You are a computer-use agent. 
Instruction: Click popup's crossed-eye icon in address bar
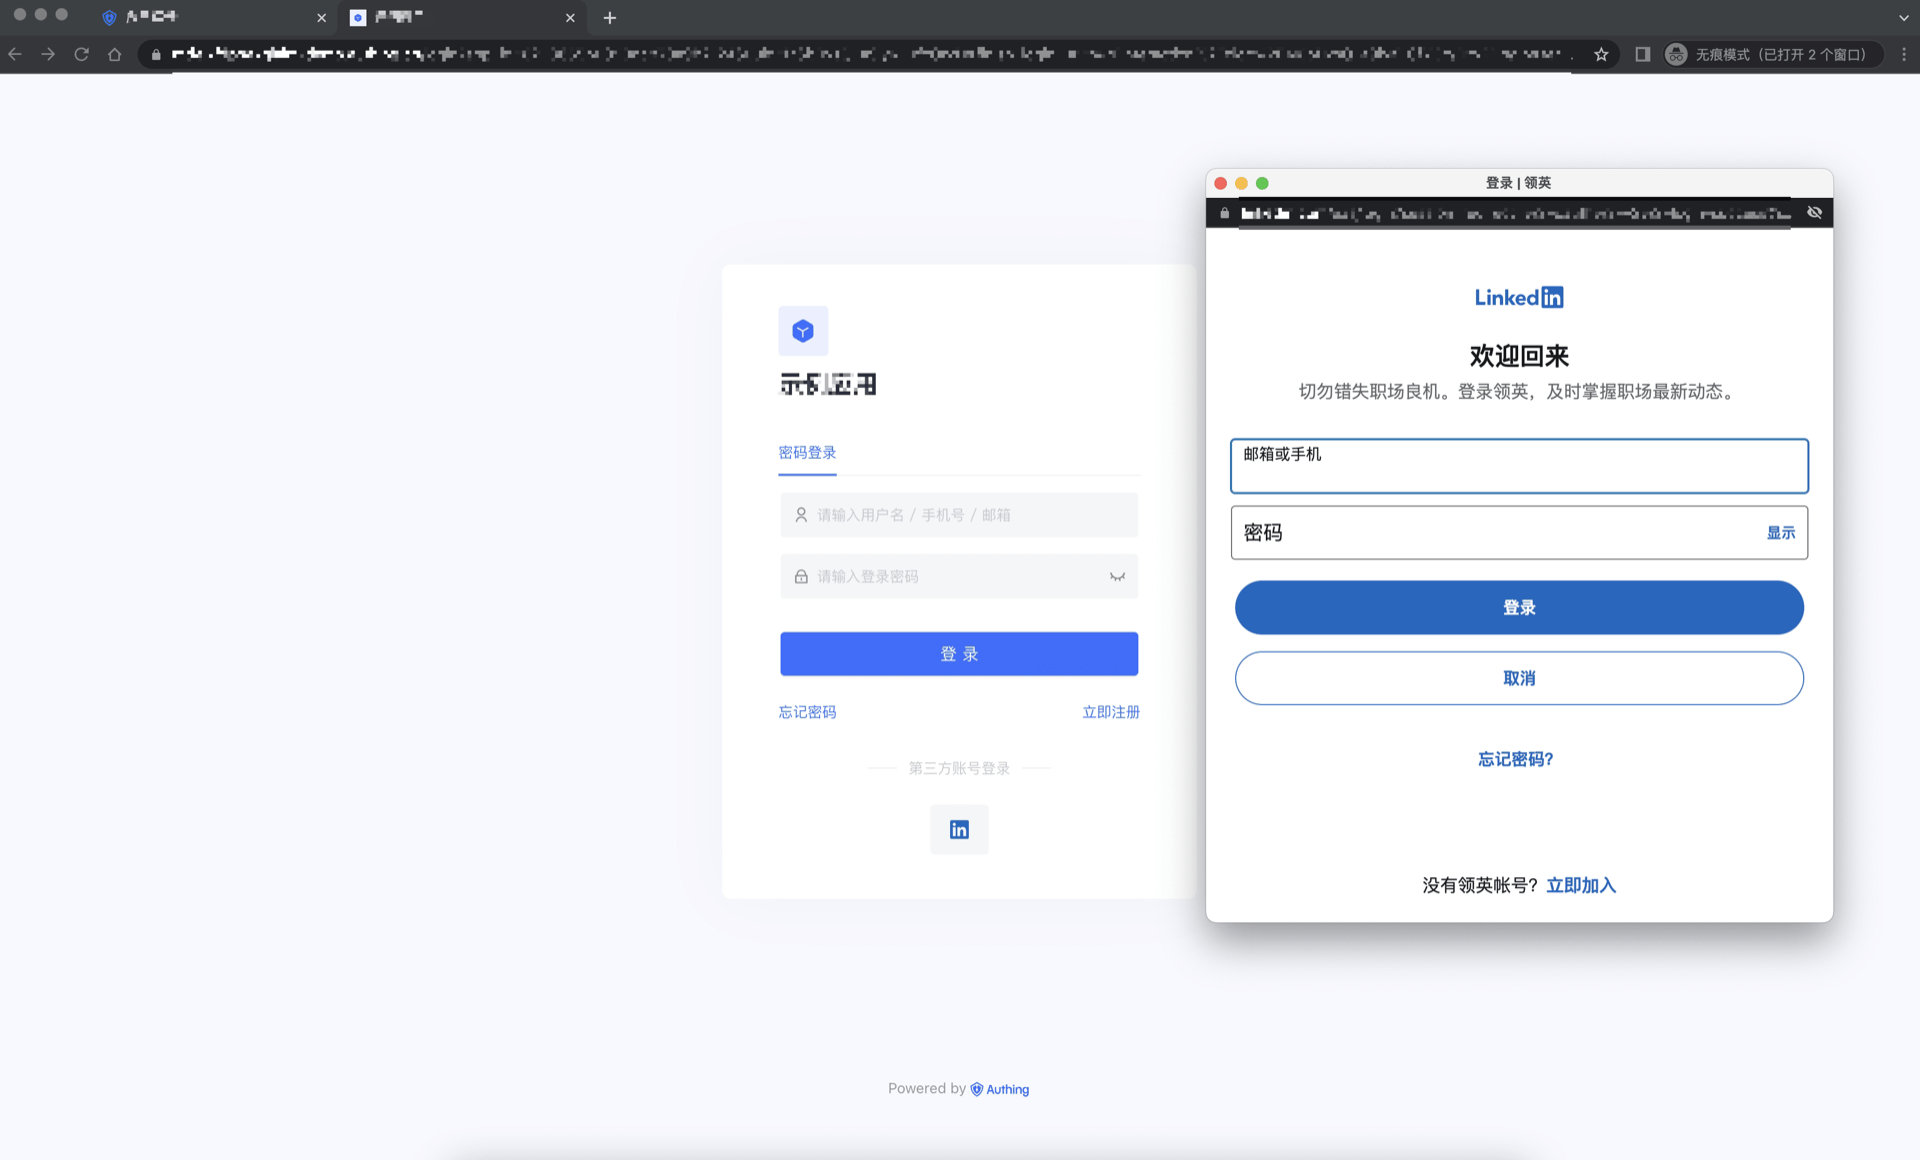(x=1814, y=212)
